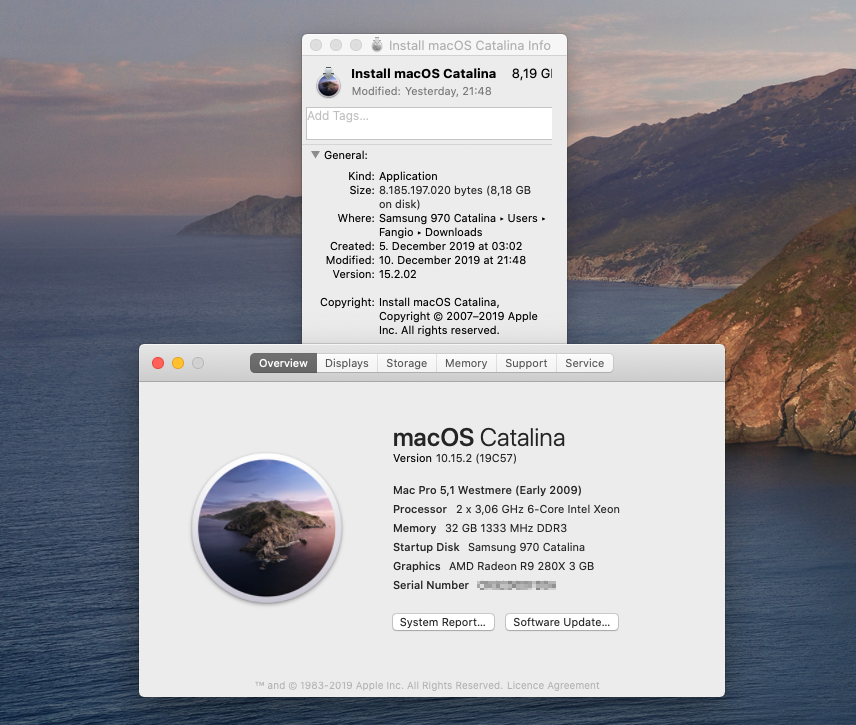Click the 'AMD Radeon R9 280X 3 GB' value
Viewport: 856px width, 725px height.
(x=521, y=566)
